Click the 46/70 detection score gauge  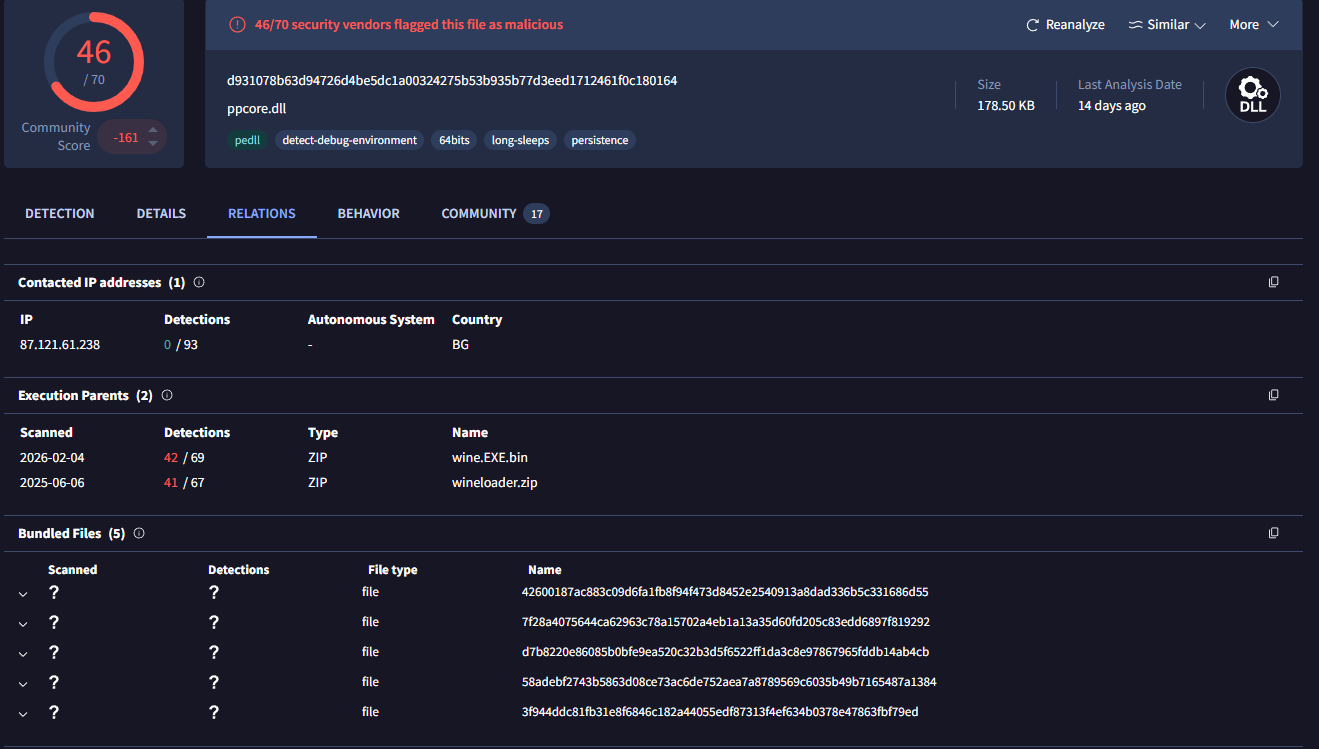[x=94, y=62]
